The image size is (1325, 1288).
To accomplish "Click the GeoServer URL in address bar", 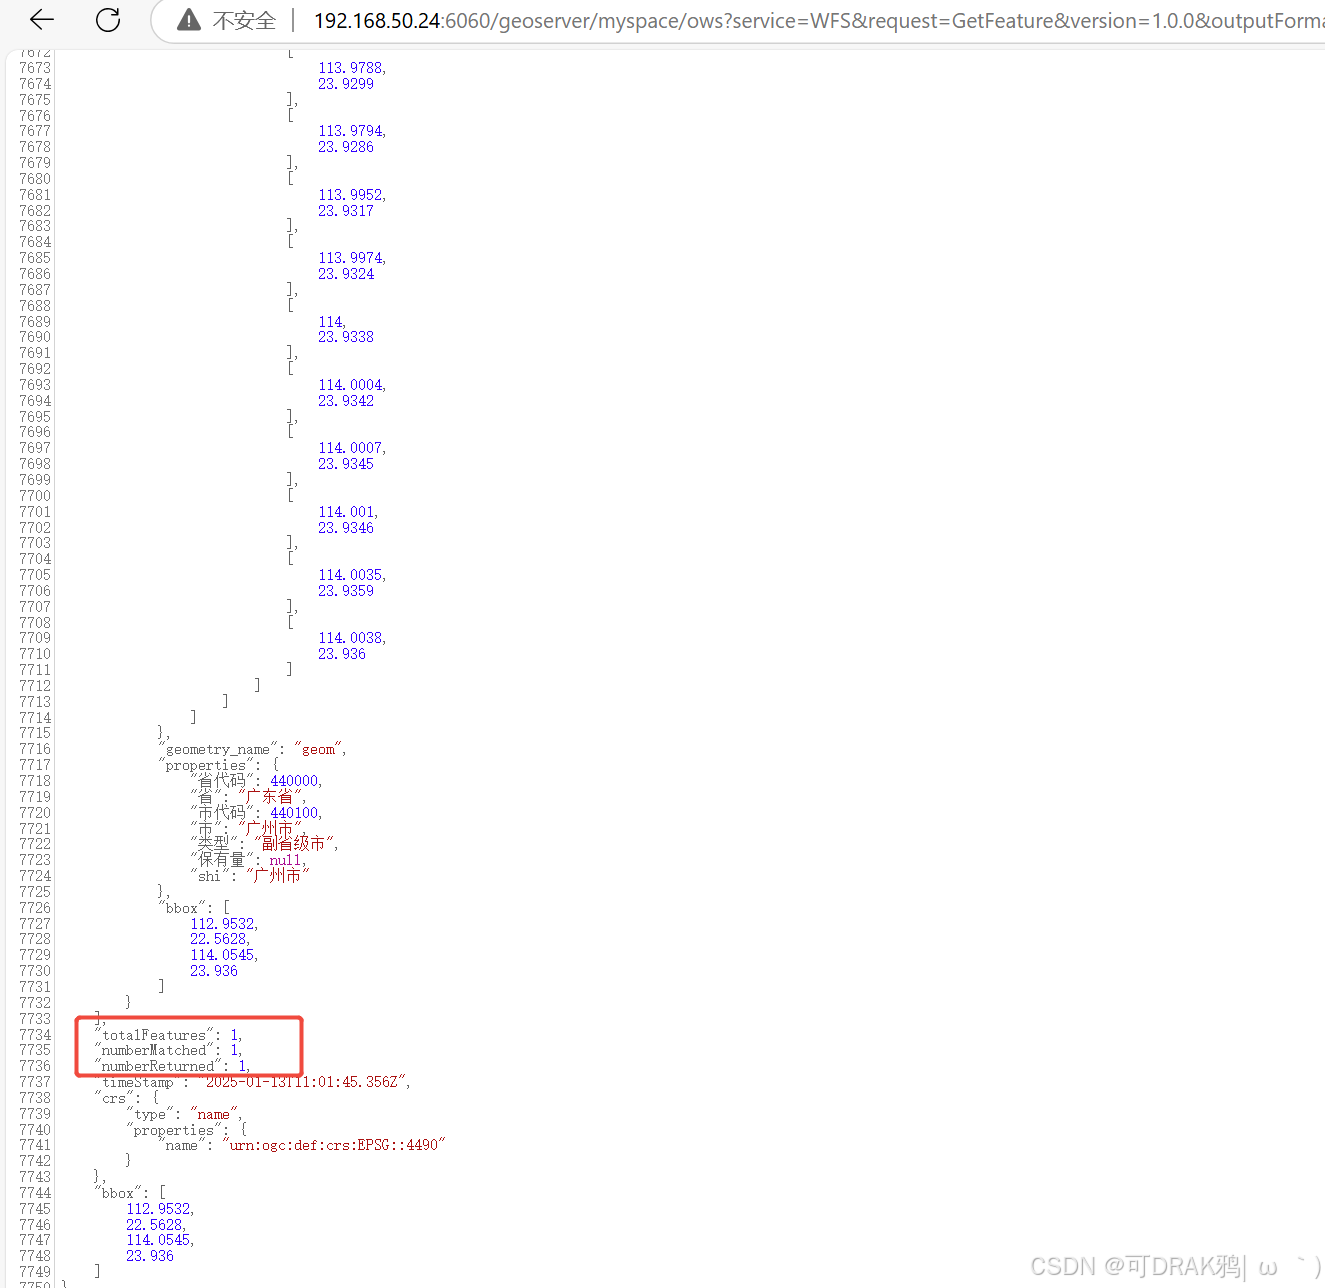I will click(819, 20).
